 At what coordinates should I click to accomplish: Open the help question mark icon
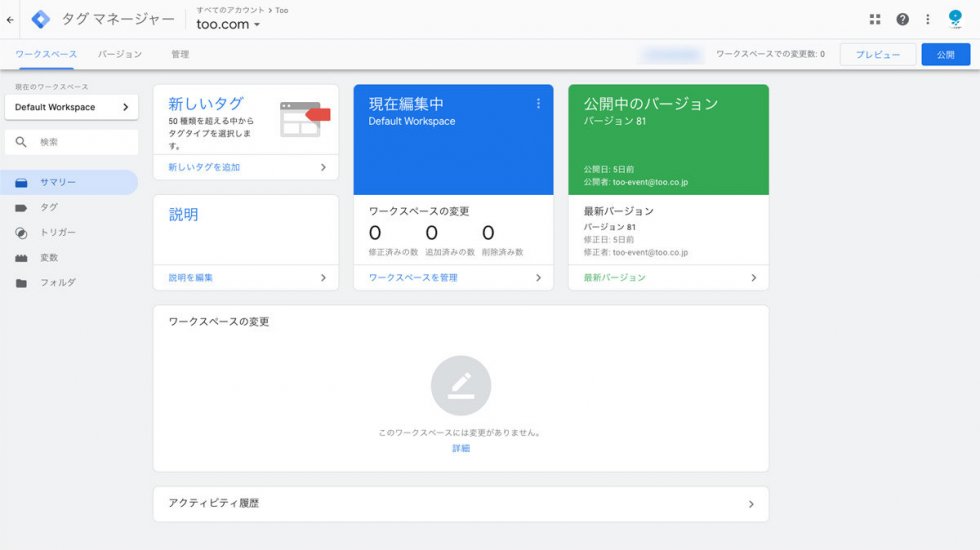[902, 19]
